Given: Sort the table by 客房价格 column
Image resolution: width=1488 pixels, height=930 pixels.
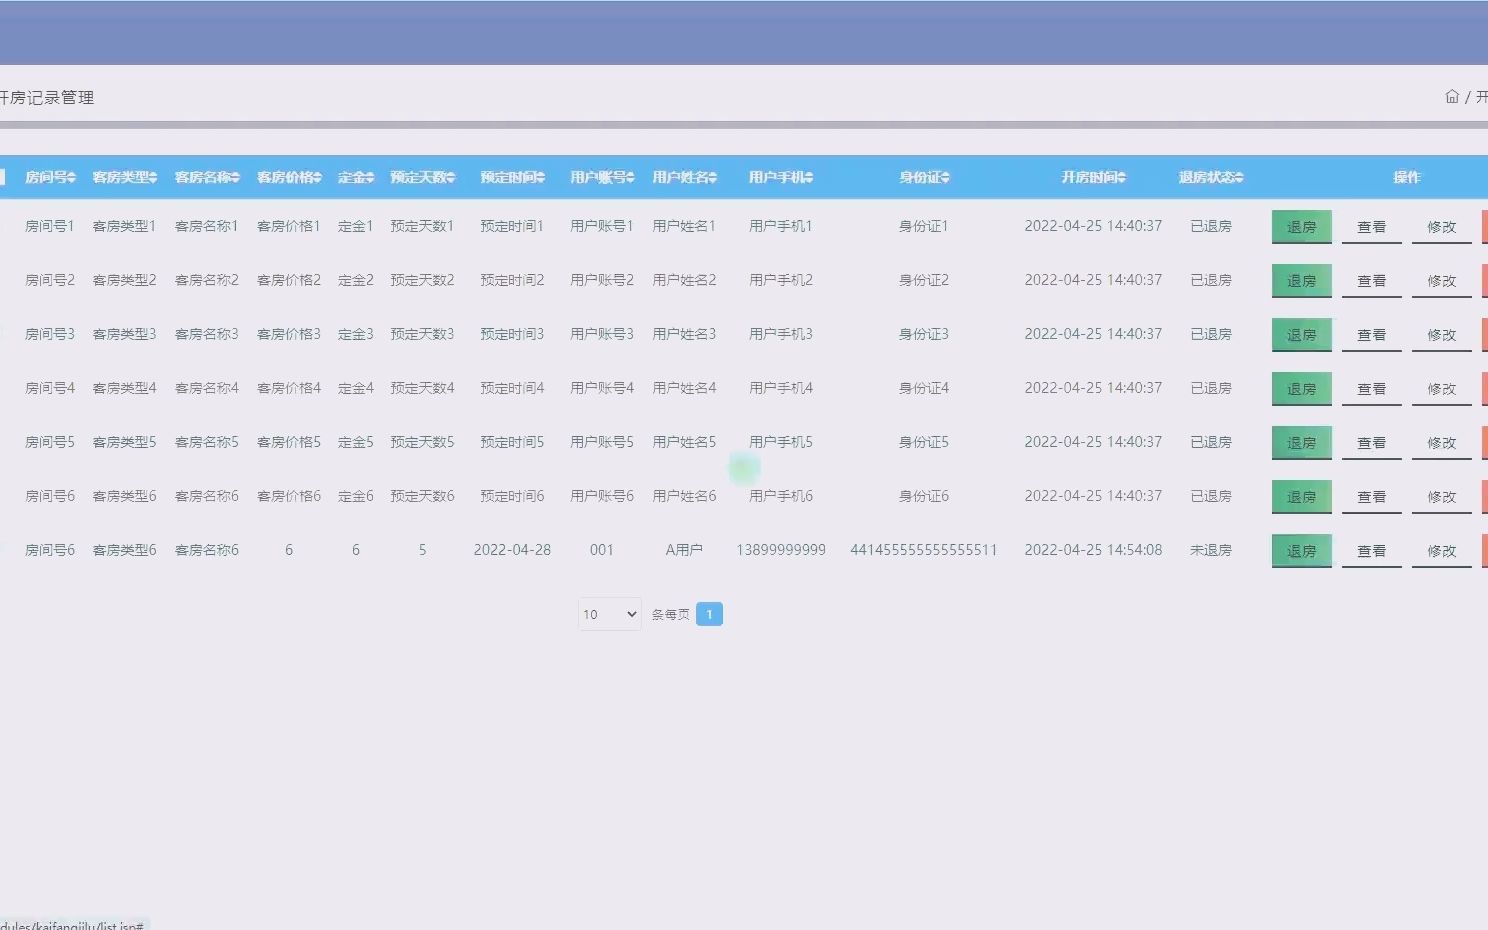Looking at the screenshot, I should tap(289, 177).
